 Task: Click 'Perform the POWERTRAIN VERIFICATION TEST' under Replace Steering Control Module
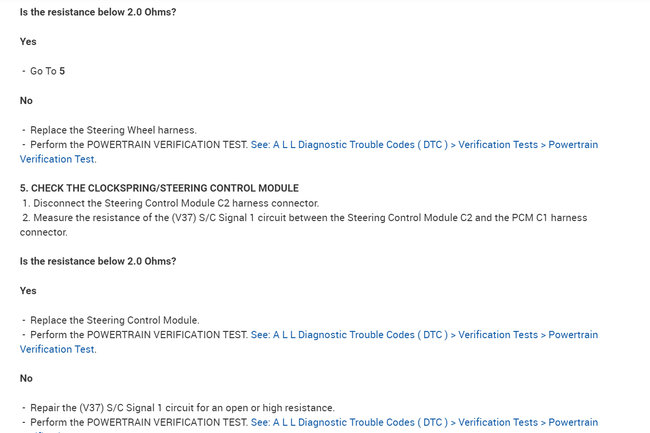click(x=139, y=335)
